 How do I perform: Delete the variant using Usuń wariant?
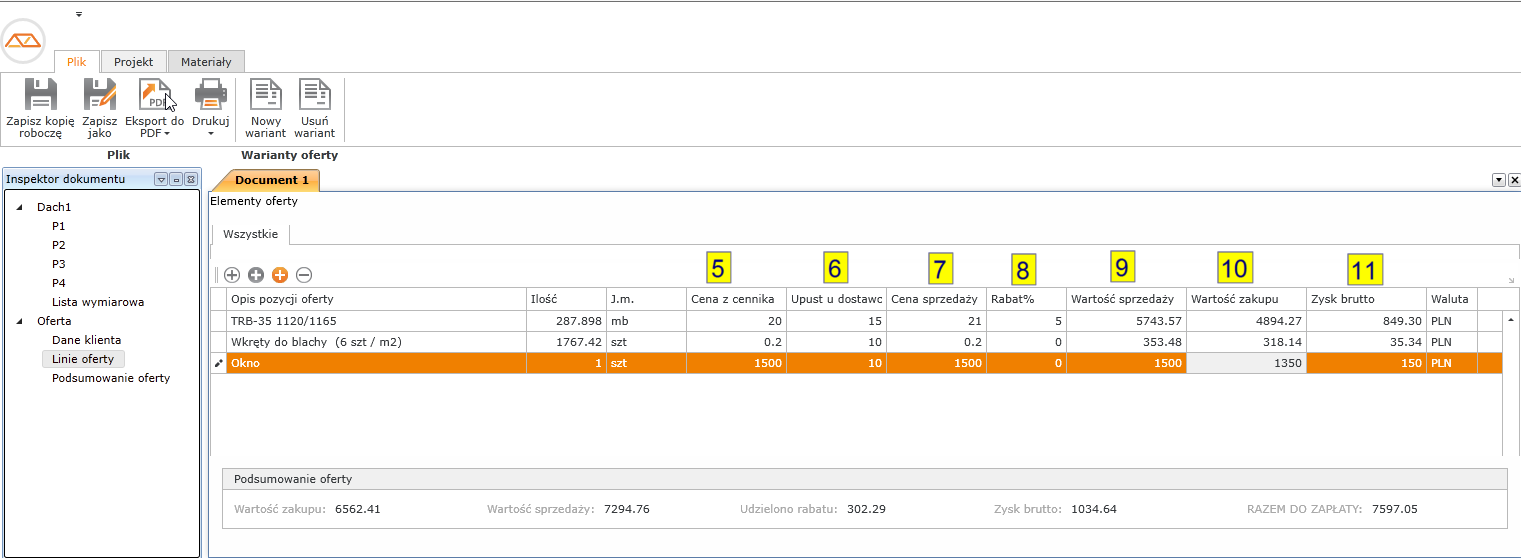click(x=315, y=96)
